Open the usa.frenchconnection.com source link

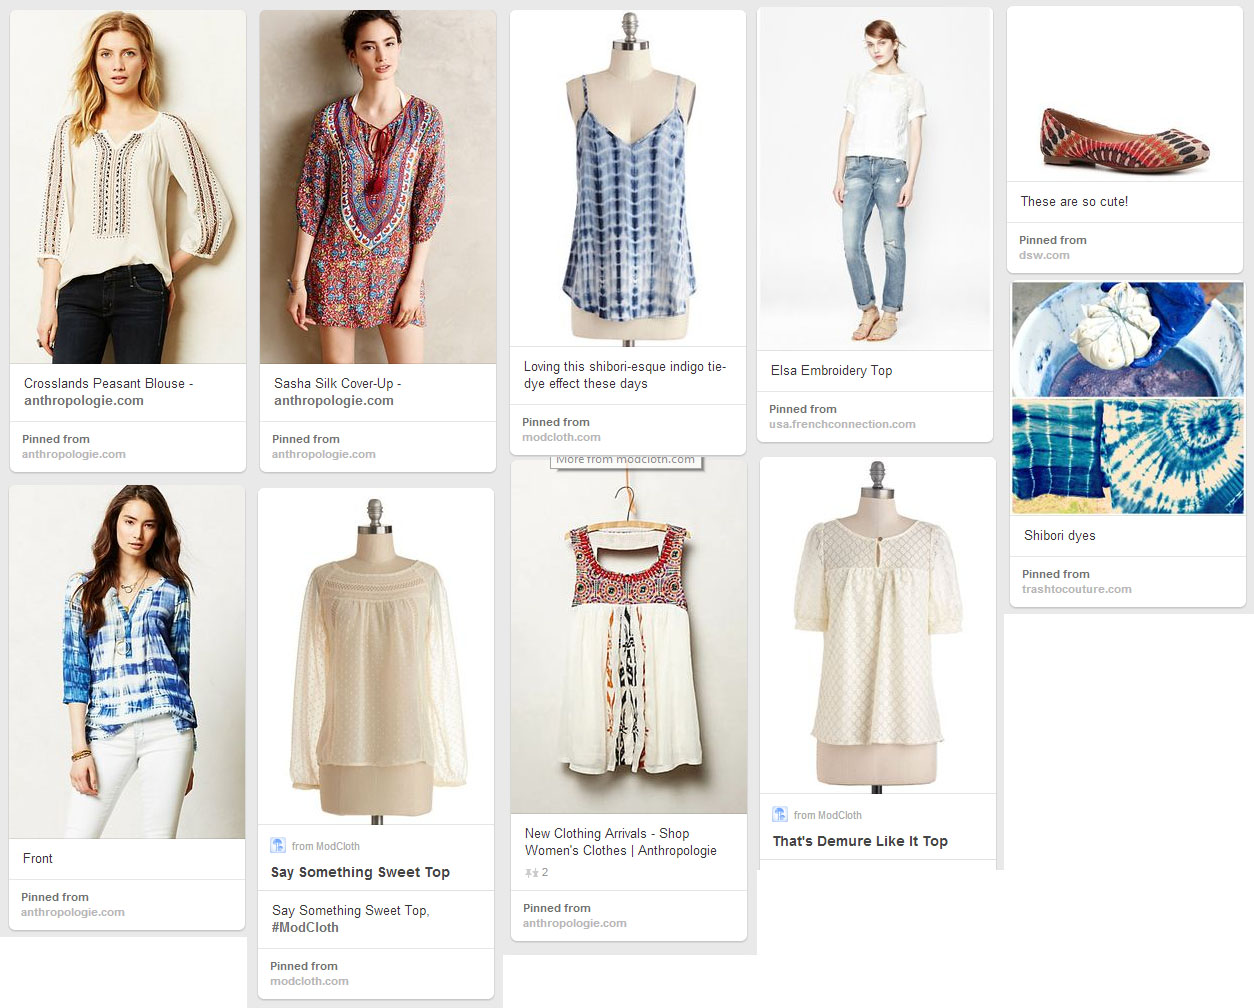pyautogui.click(x=842, y=425)
